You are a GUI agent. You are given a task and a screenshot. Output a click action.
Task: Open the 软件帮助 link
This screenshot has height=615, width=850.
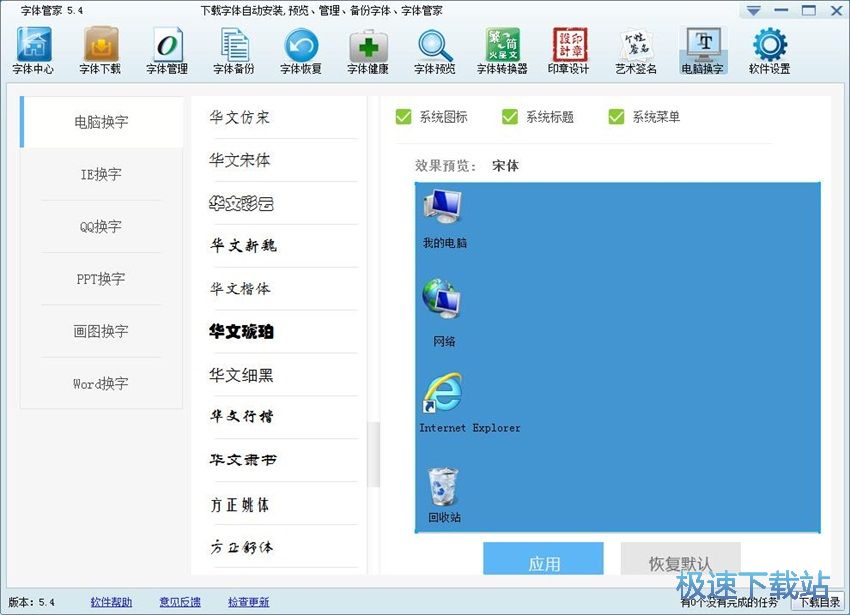[x=111, y=602]
